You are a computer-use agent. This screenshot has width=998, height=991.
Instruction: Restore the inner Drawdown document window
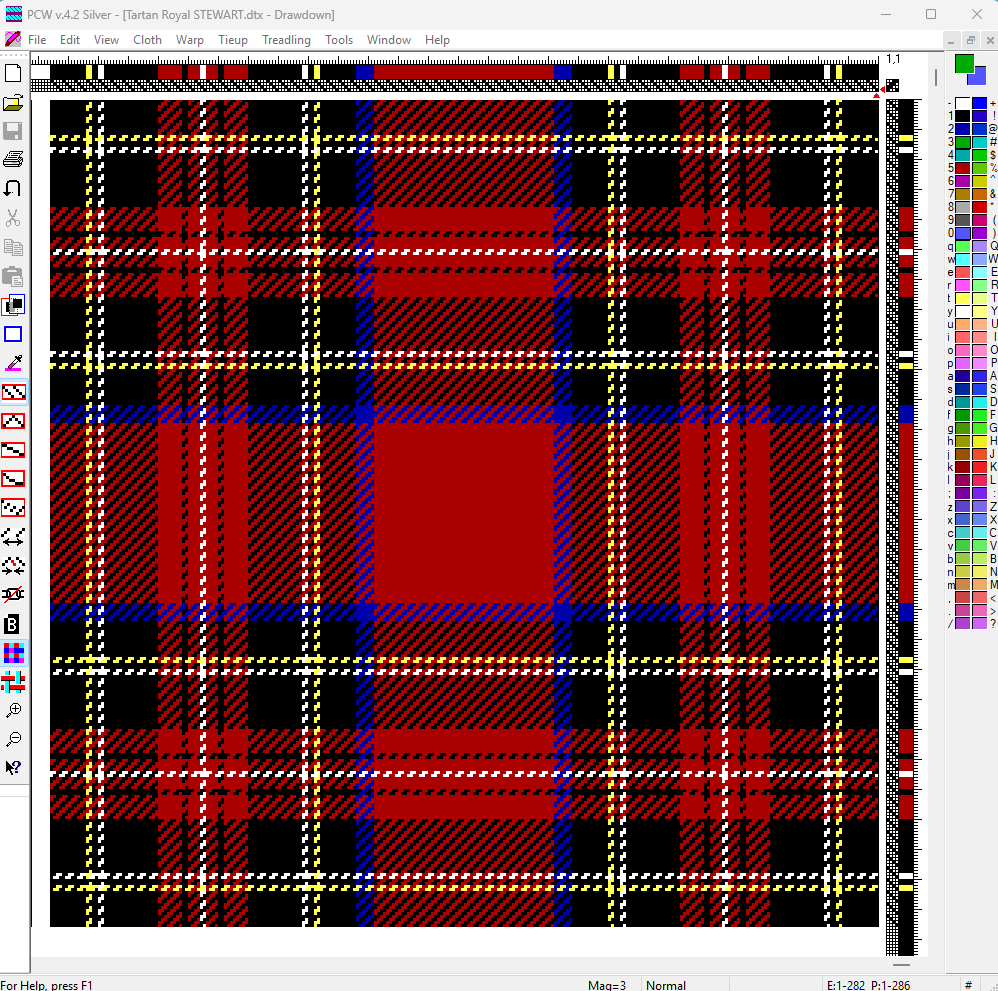tap(971, 40)
